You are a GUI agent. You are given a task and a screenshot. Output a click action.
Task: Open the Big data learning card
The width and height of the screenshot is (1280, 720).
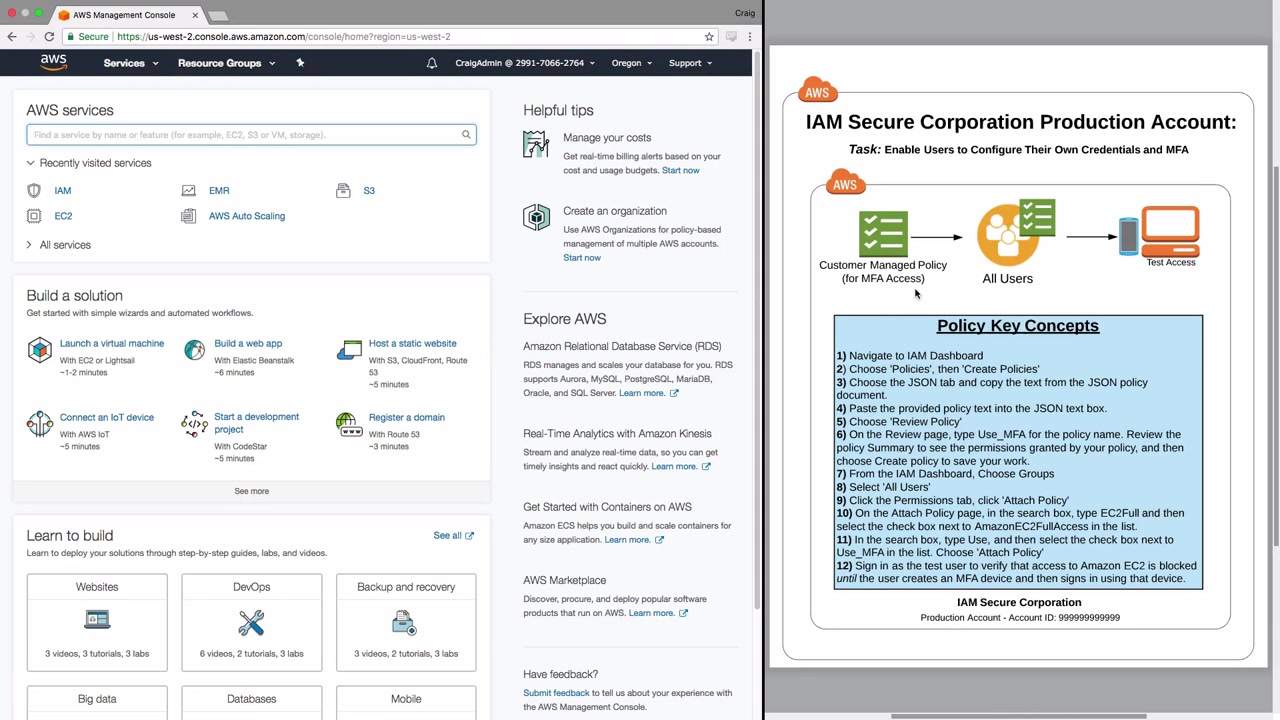(x=97, y=702)
